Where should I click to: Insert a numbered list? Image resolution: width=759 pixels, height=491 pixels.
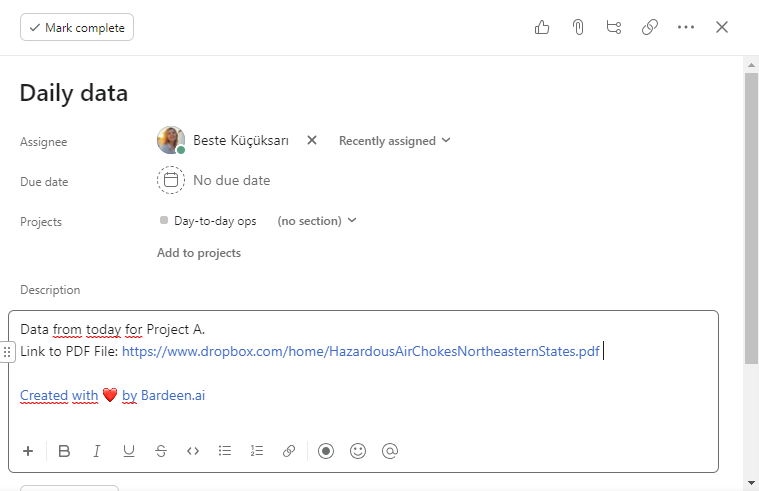click(x=257, y=451)
